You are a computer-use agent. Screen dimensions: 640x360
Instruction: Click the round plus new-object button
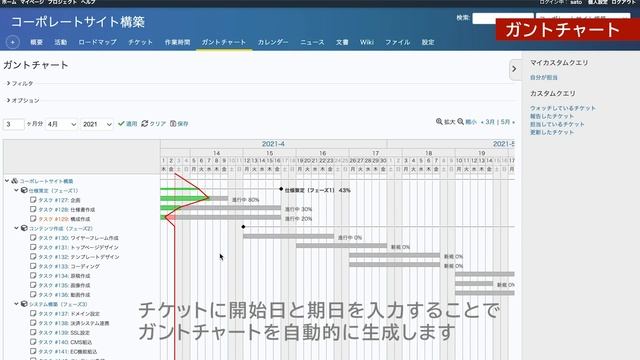[x=13, y=42]
